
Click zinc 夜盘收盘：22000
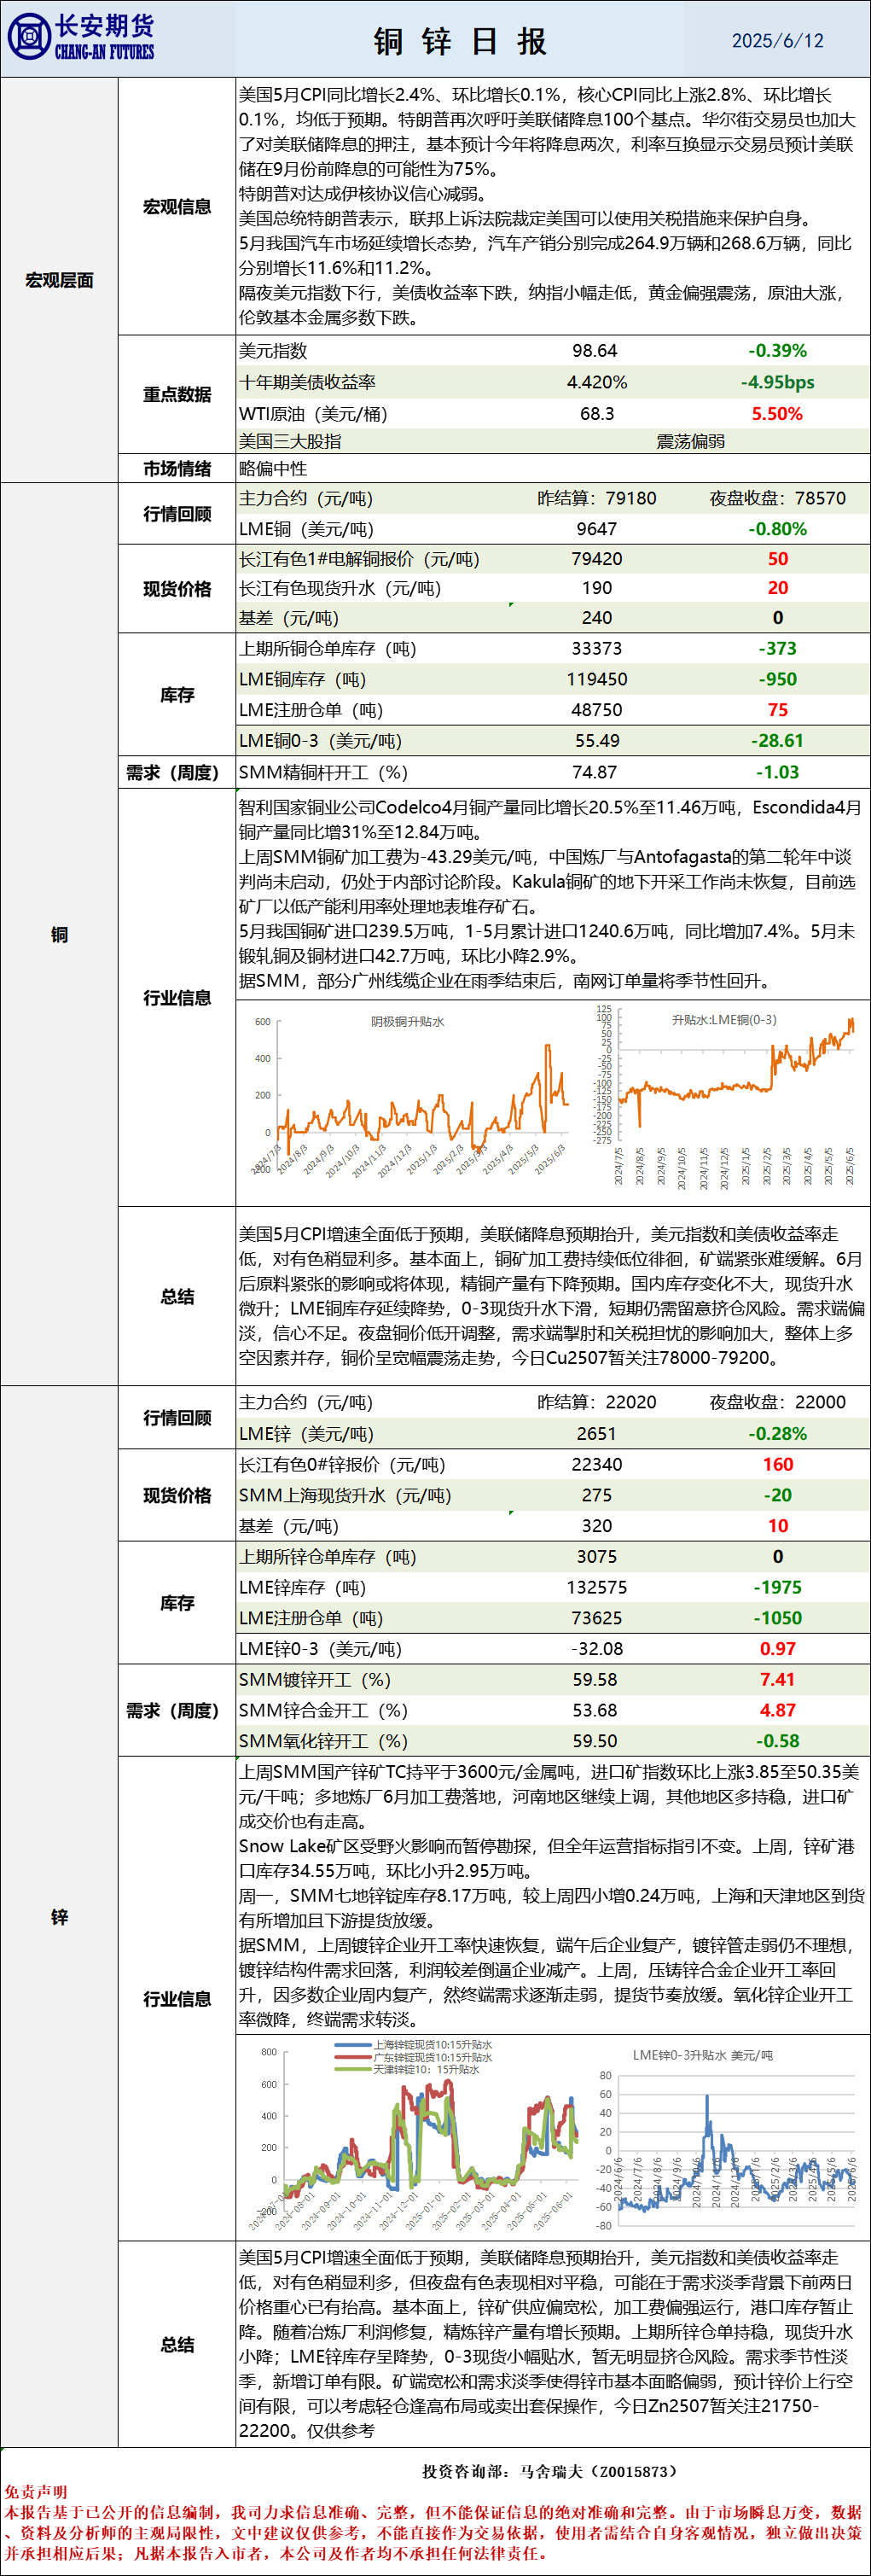click(x=777, y=1402)
